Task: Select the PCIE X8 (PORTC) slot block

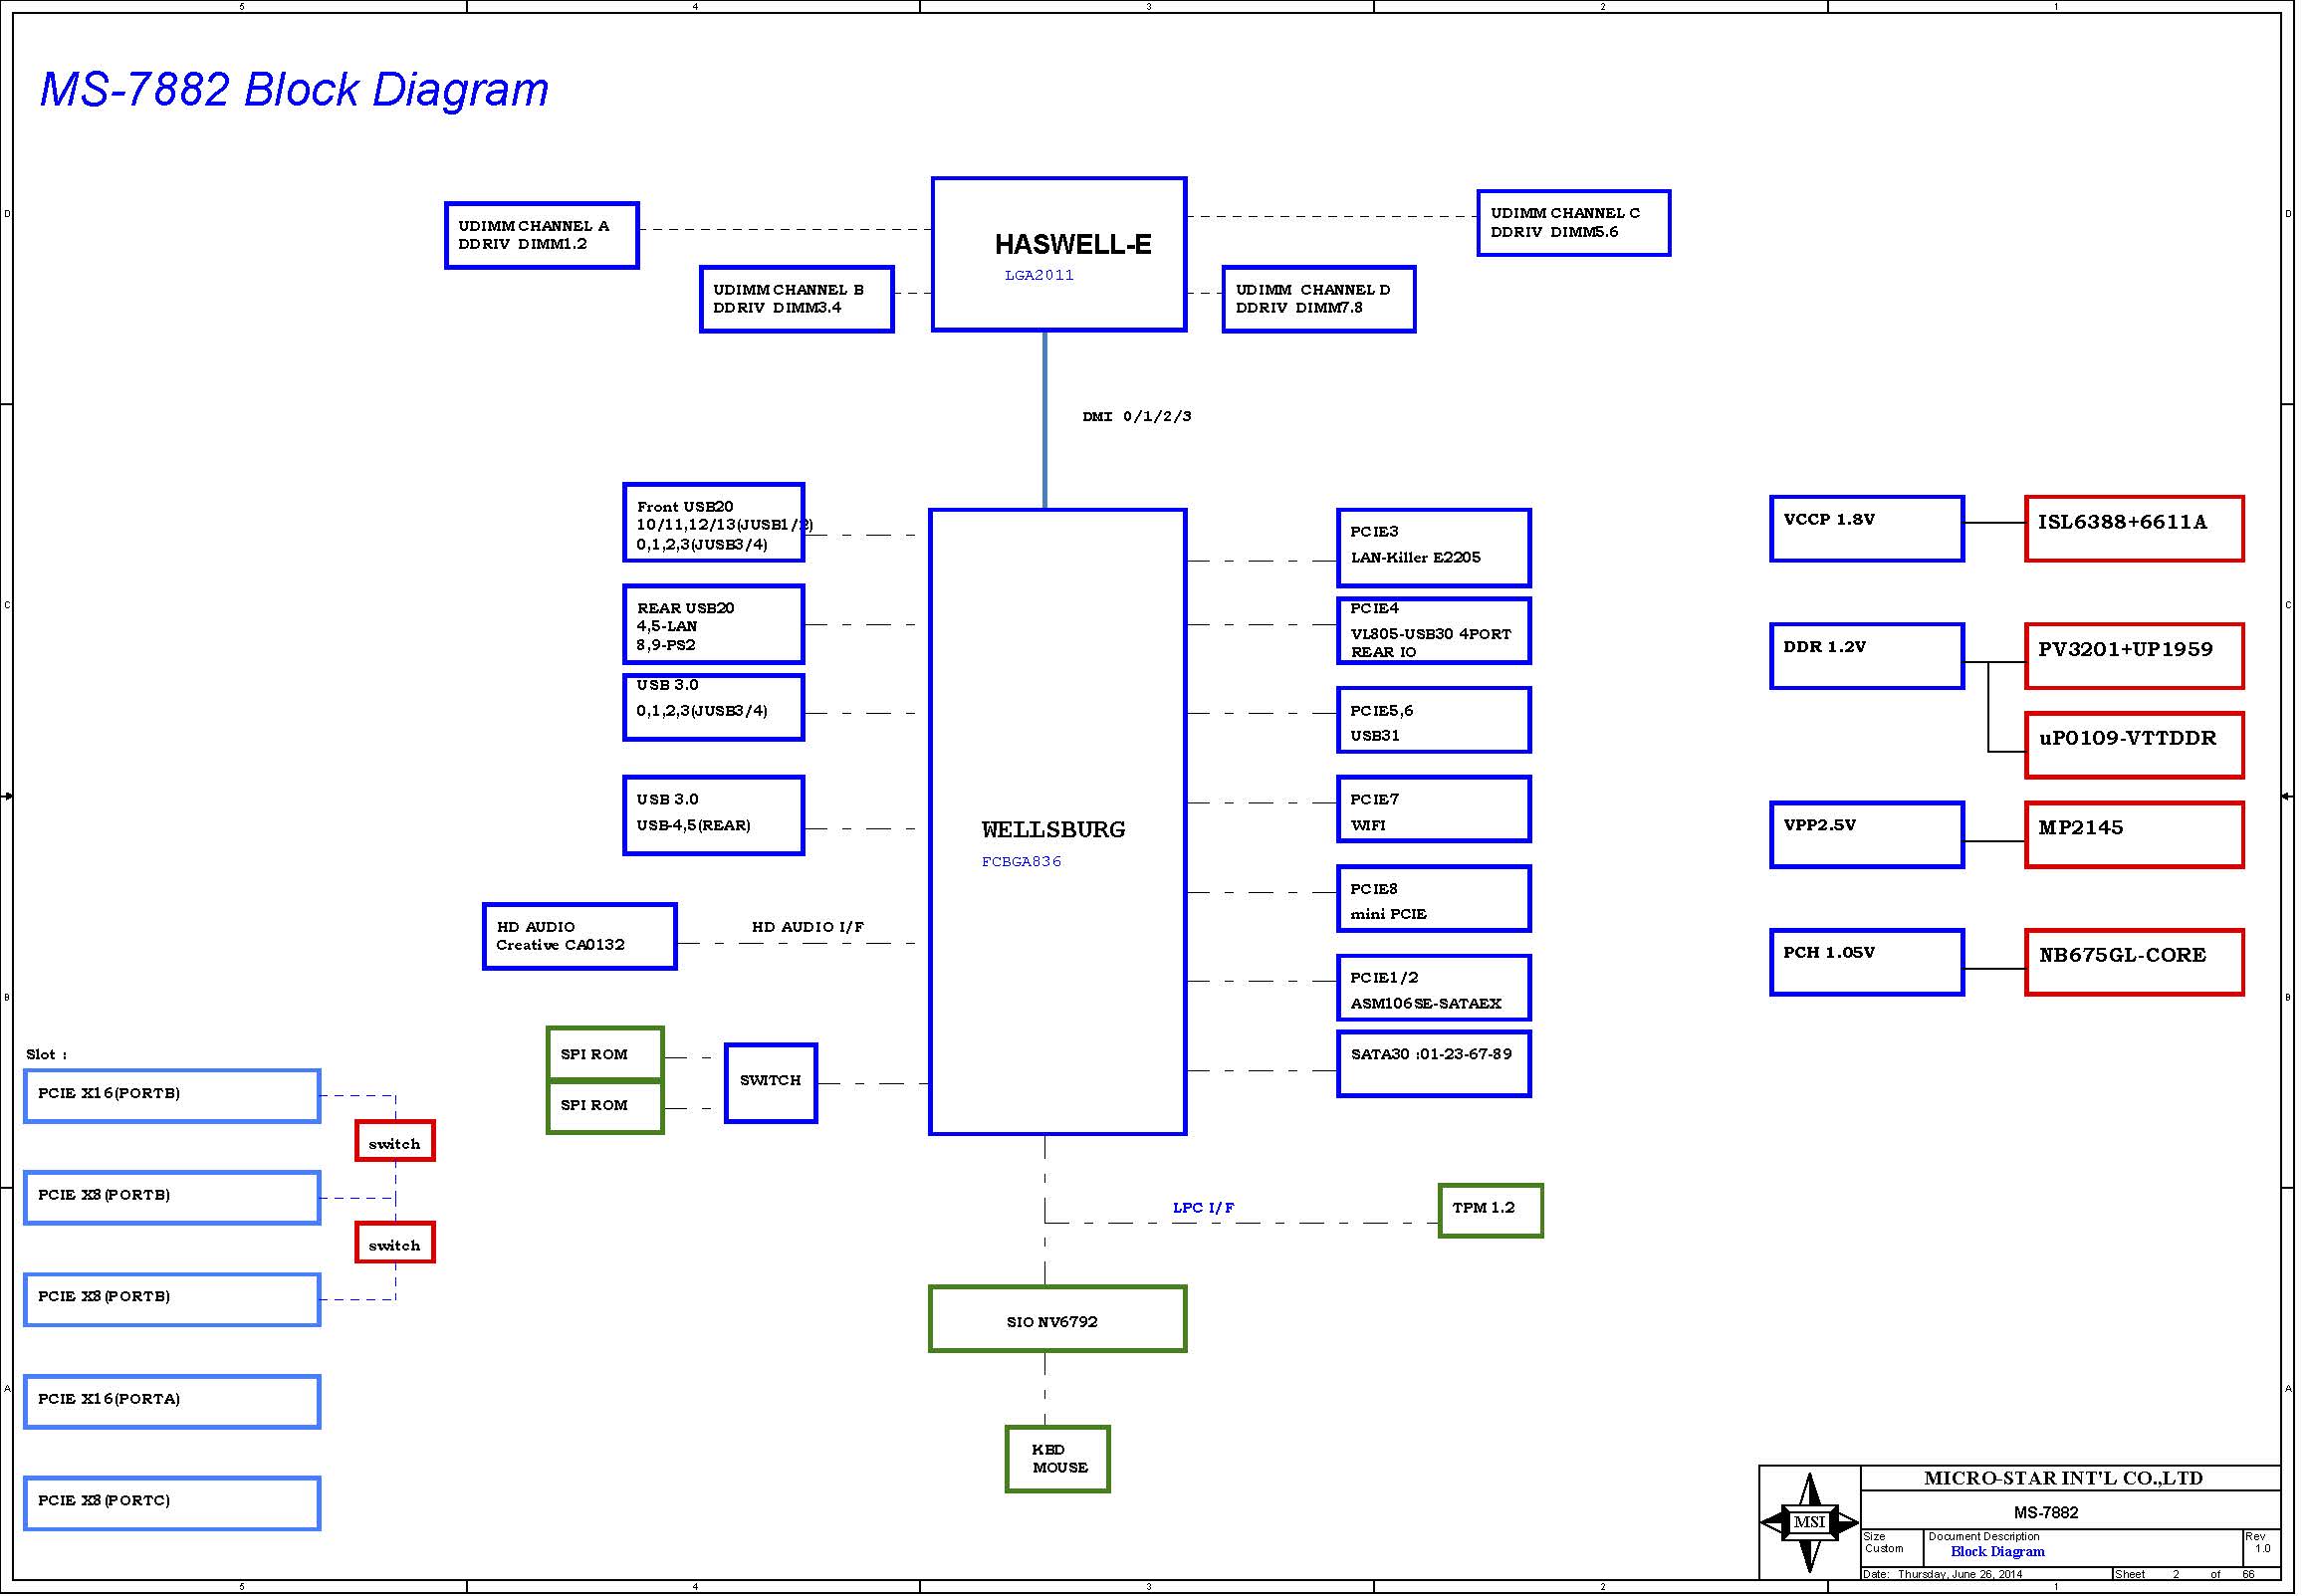Action: click(x=172, y=1503)
